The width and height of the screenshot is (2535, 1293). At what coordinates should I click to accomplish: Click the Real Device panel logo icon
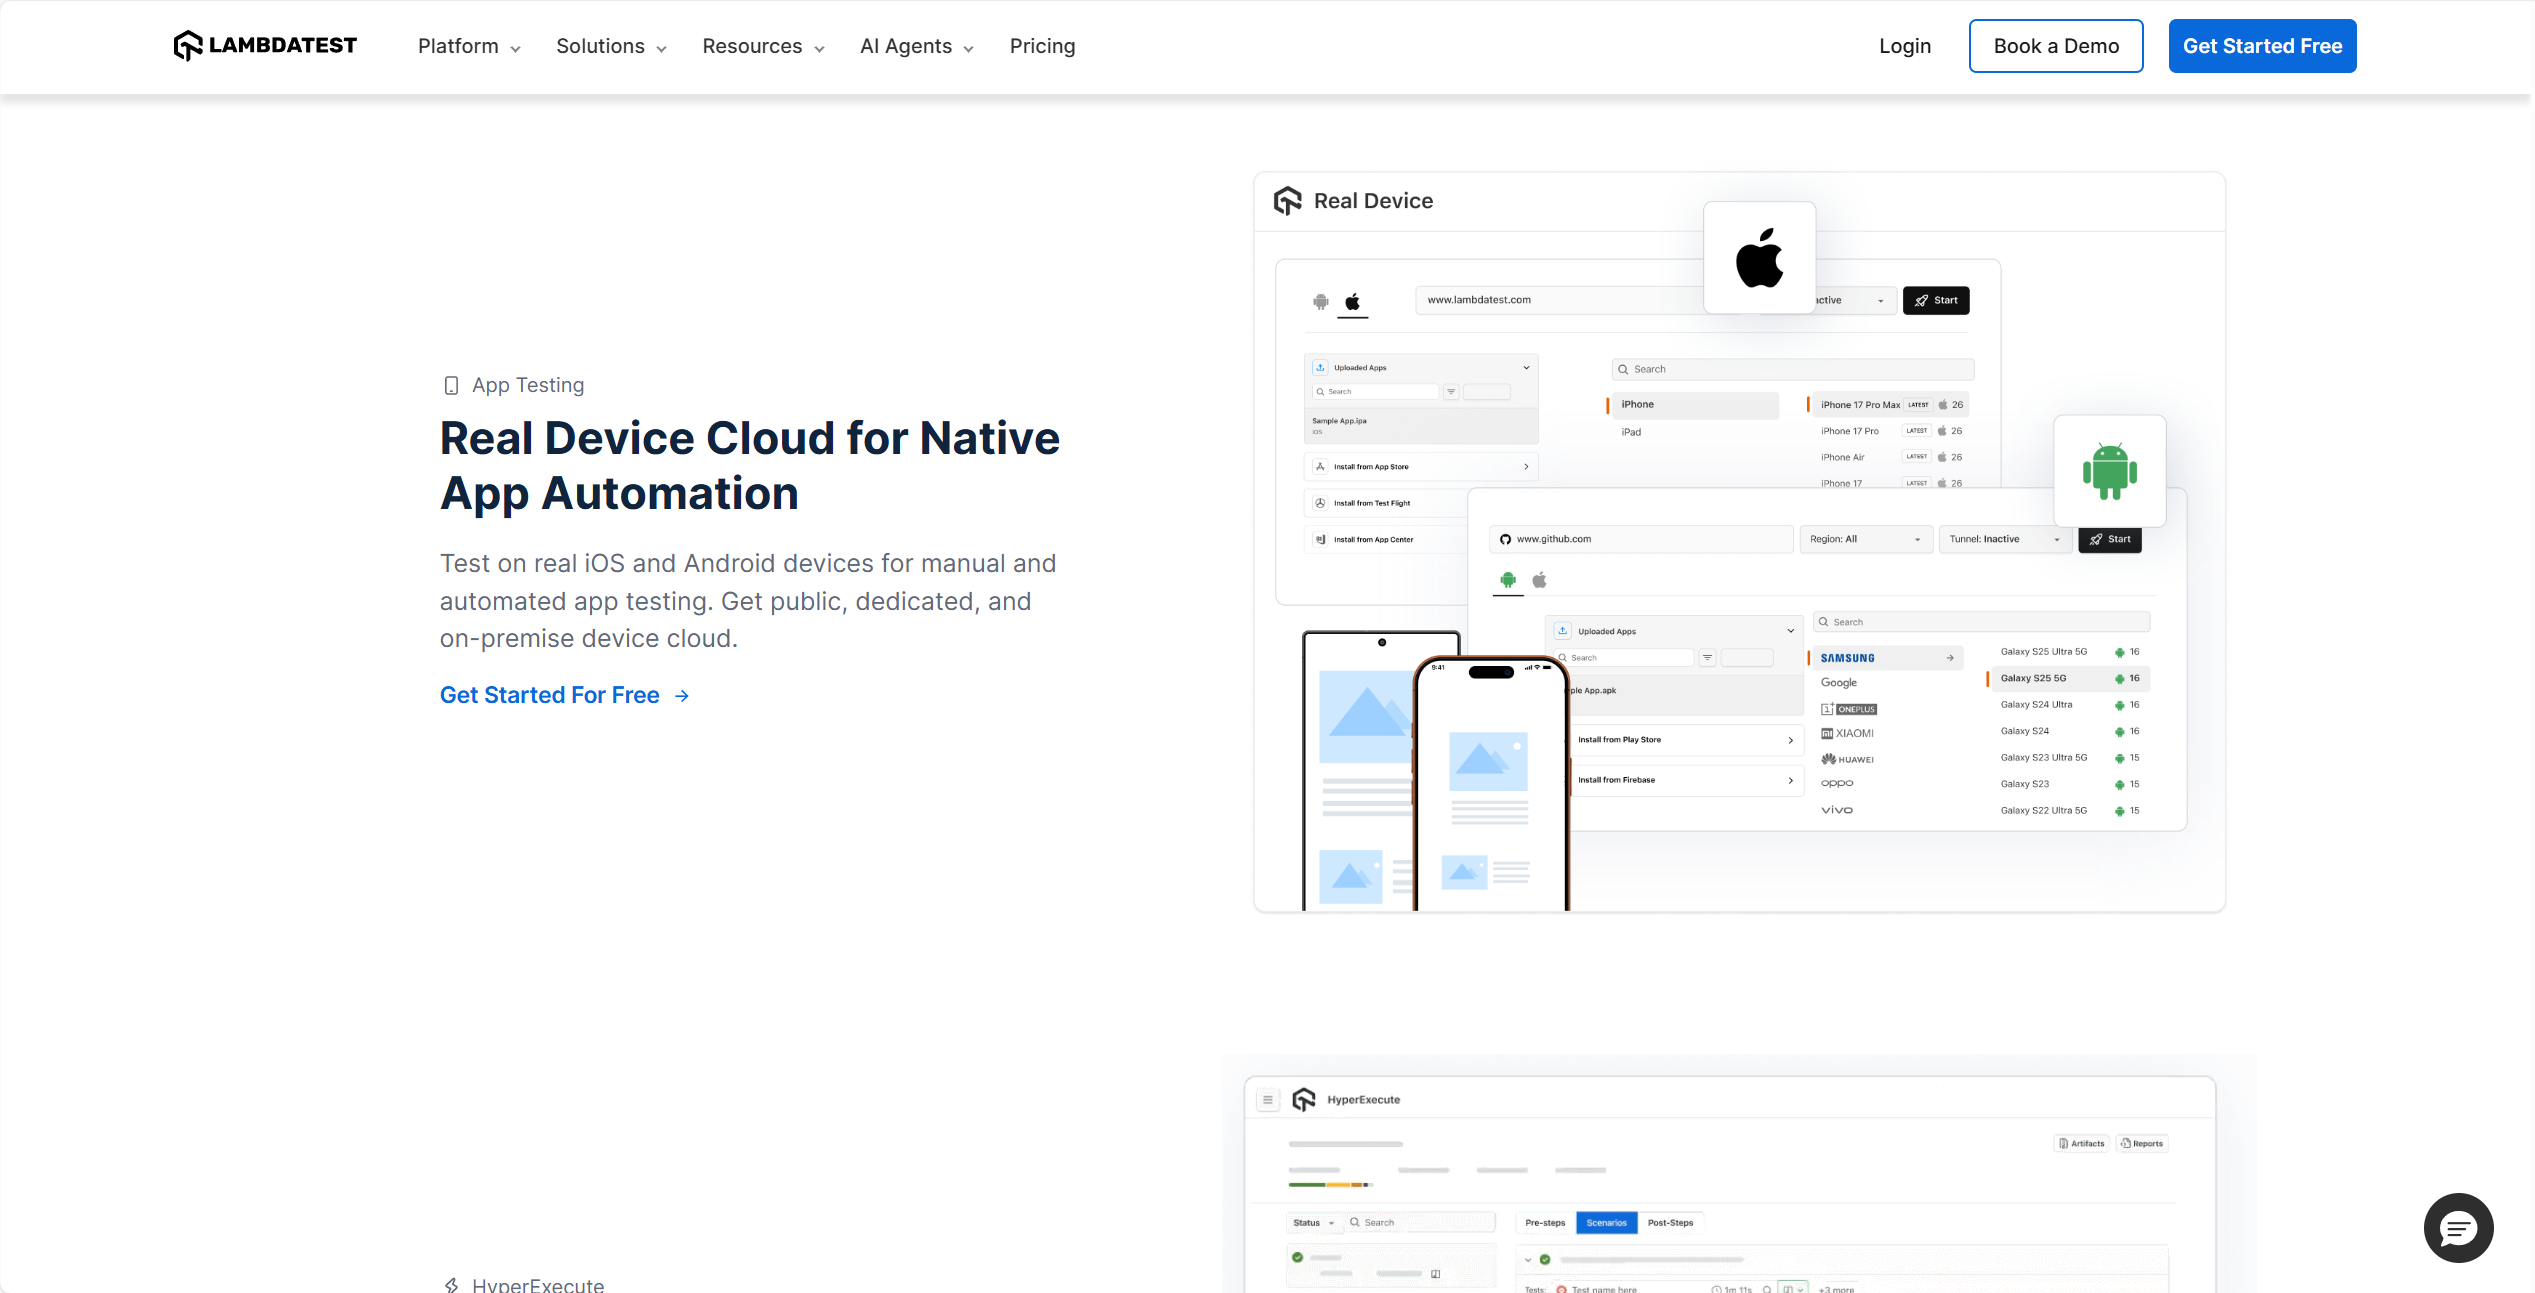1288,201
